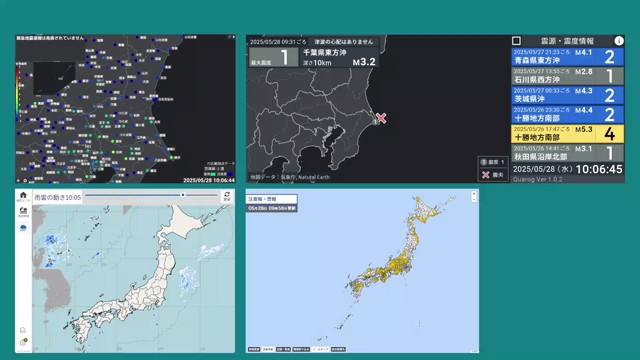Select the blue rain cloud sidebar icon
The image size is (640, 360).
click(23, 228)
